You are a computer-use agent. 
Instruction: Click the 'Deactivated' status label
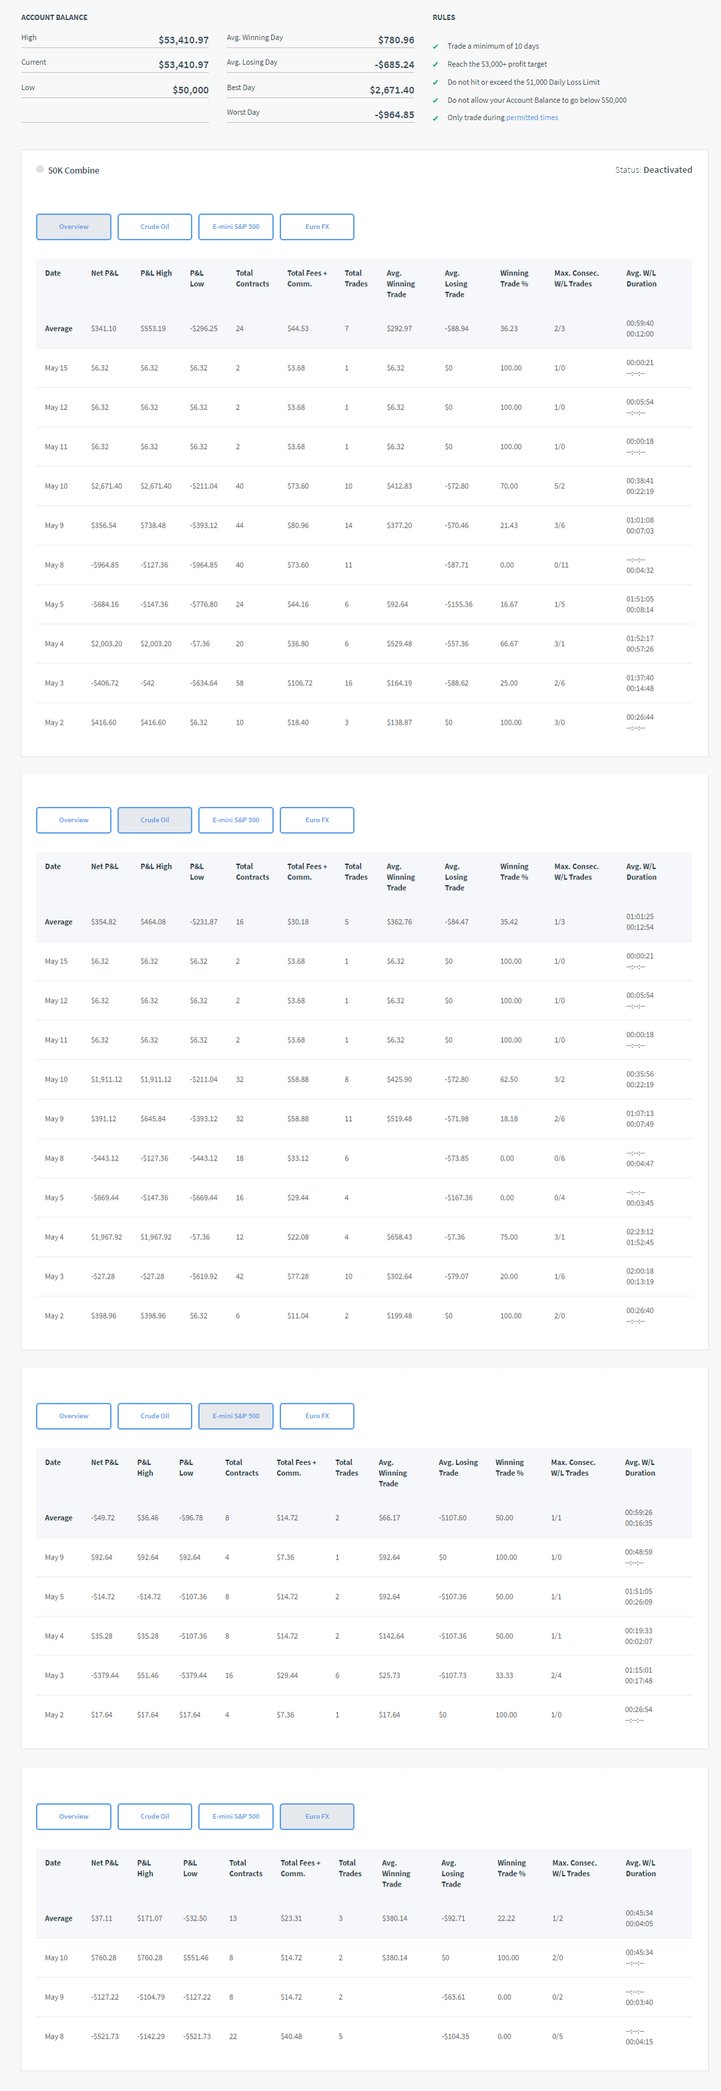coord(667,170)
